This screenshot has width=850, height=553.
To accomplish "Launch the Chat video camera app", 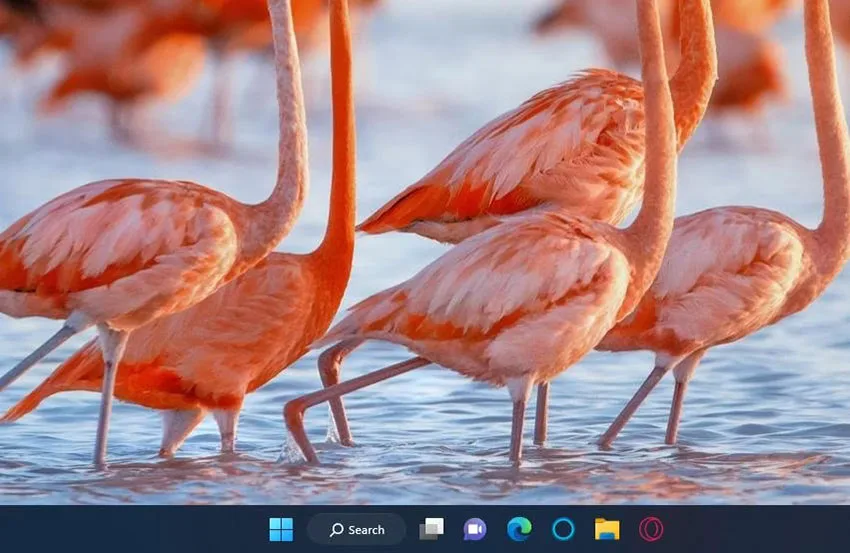I will click(475, 529).
